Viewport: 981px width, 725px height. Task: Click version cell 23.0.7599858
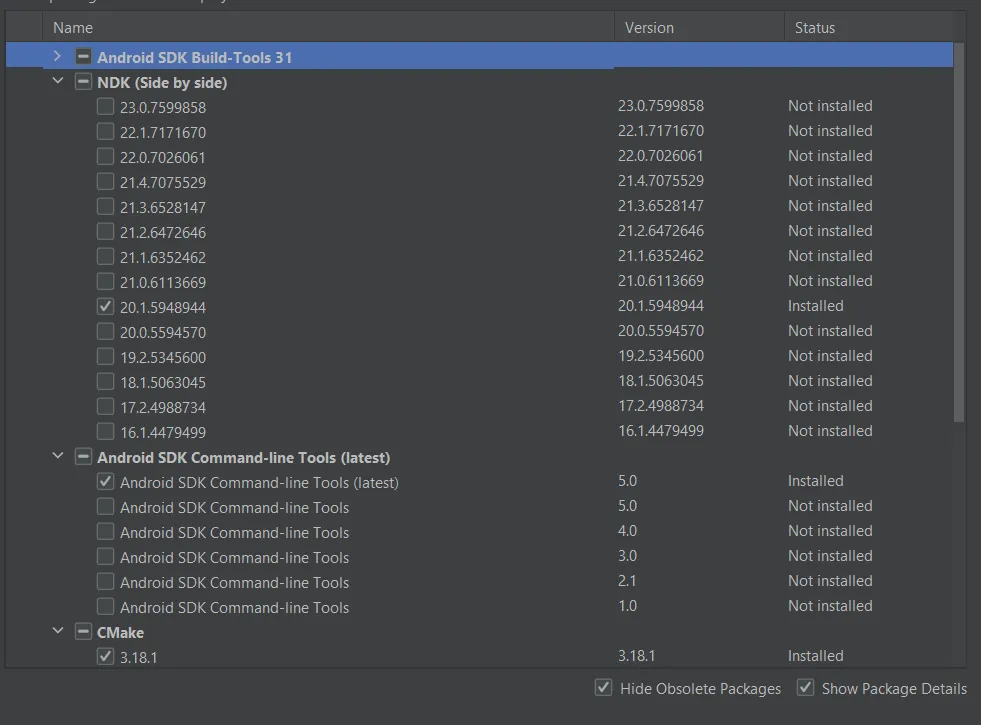(x=661, y=106)
